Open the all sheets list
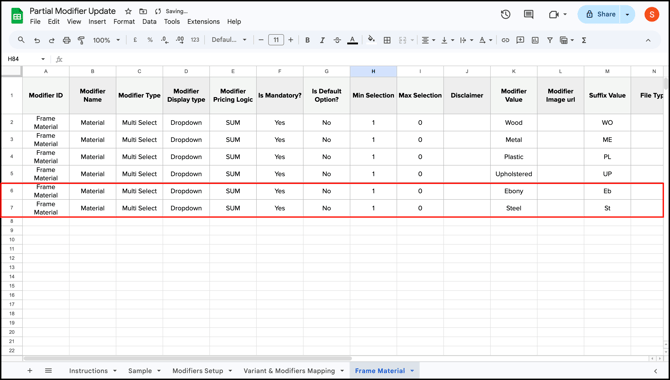Viewport: 670px width, 380px height. (x=48, y=371)
